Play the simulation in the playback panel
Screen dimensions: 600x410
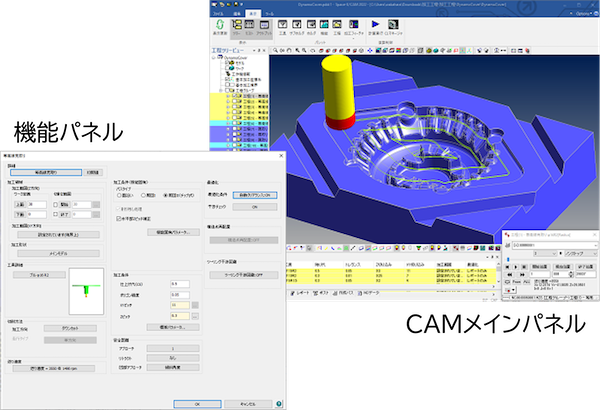pyautogui.click(x=515, y=266)
